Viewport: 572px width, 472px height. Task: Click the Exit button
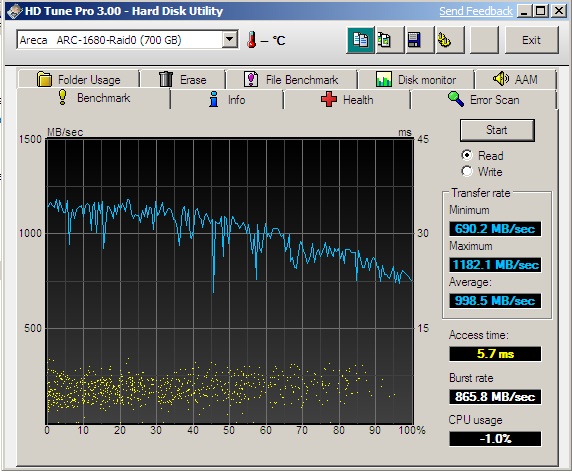click(532, 40)
